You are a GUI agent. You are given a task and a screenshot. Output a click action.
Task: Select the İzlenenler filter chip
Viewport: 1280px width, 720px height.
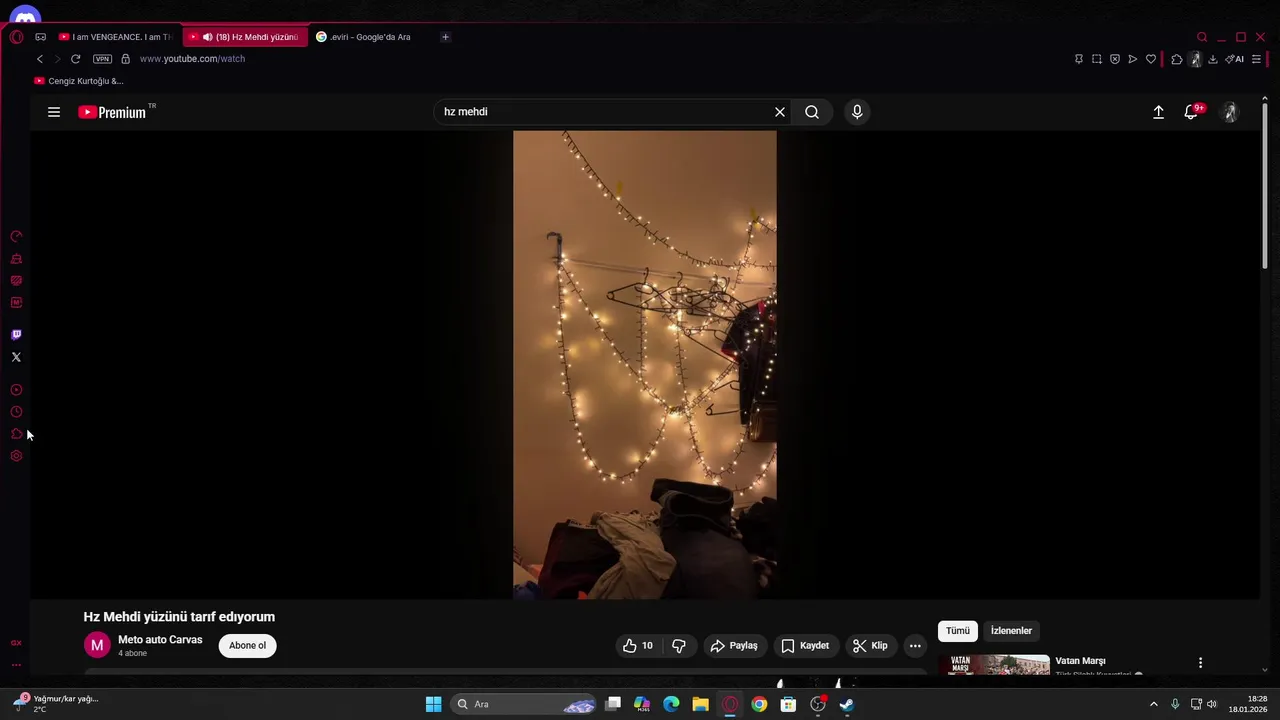pyautogui.click(x=1011, y=631)
